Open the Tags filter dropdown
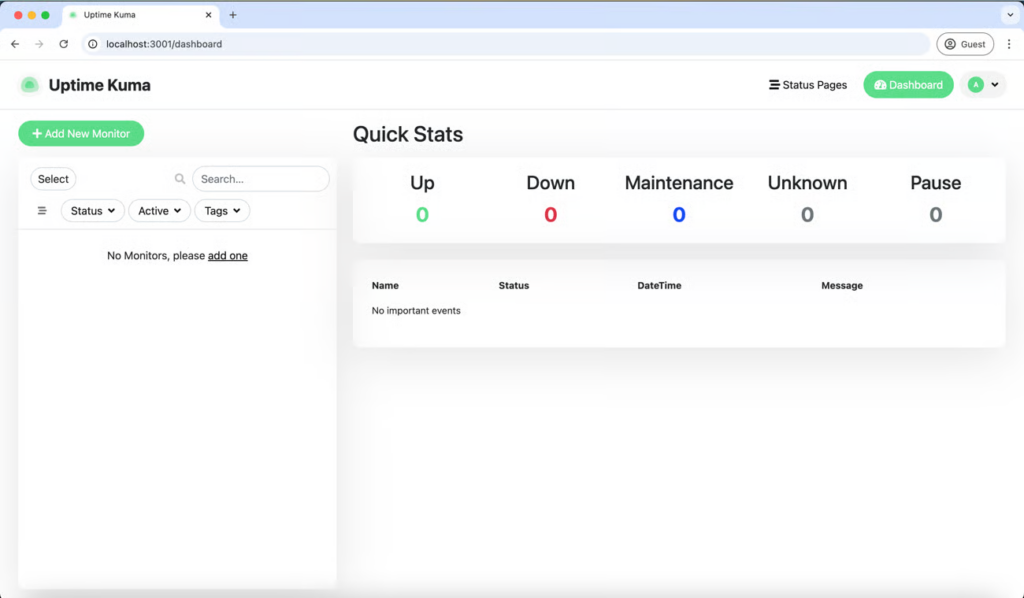The width and height of the screenshot is (1024, 598). (x=222, y=211)
